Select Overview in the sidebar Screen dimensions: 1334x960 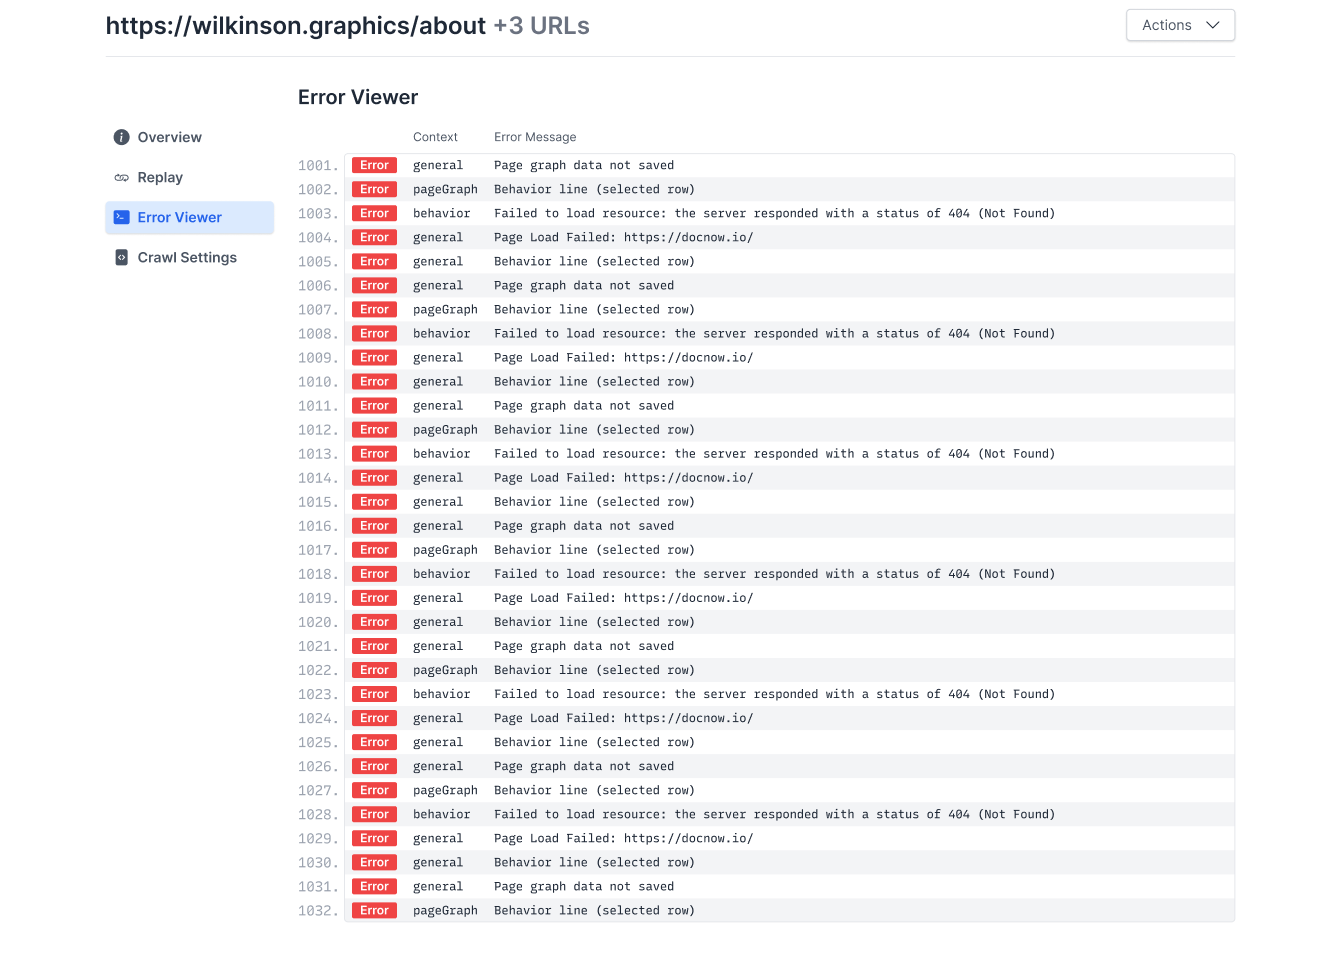tap(170, 137)
